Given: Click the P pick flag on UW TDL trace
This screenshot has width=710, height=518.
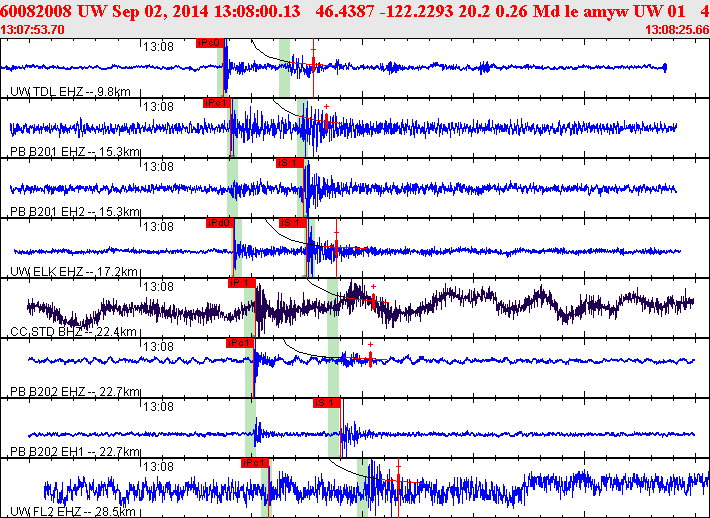Looking at the screenshot, I should point(210,43).
